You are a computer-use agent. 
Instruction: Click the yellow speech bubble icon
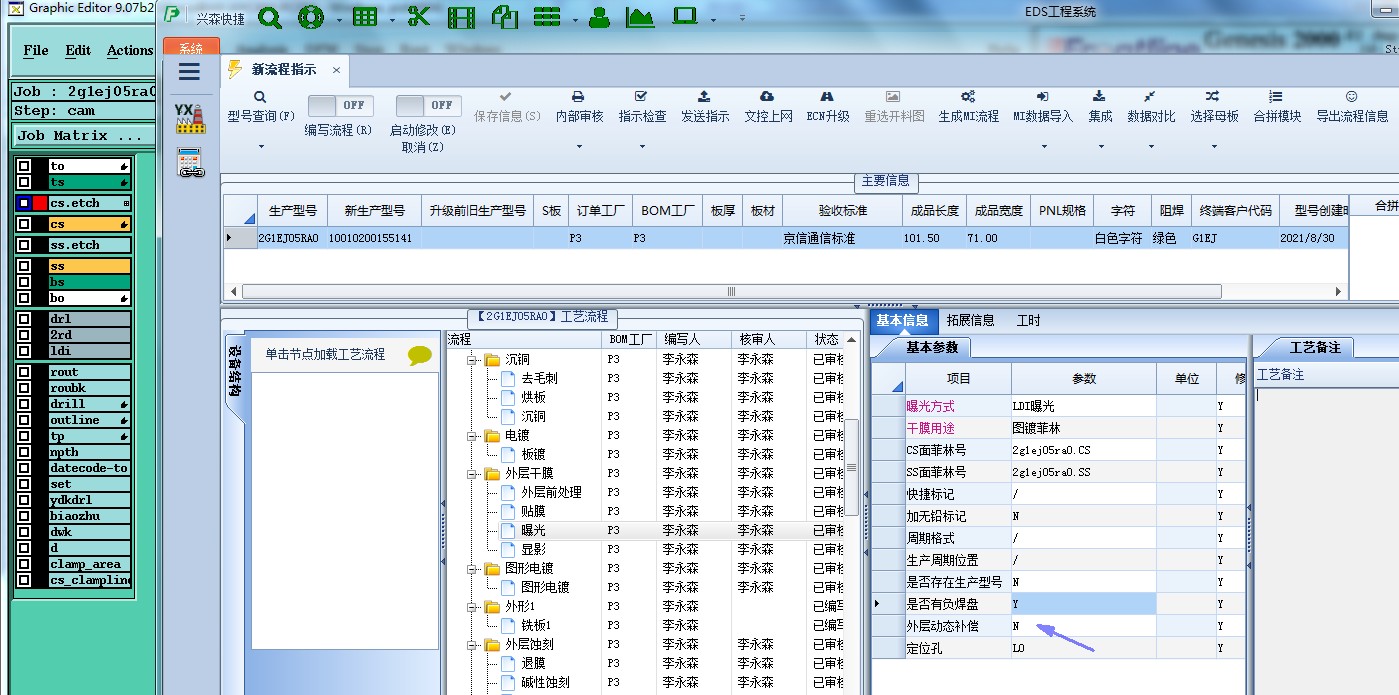pyautogui.click(x=420, y=355)
